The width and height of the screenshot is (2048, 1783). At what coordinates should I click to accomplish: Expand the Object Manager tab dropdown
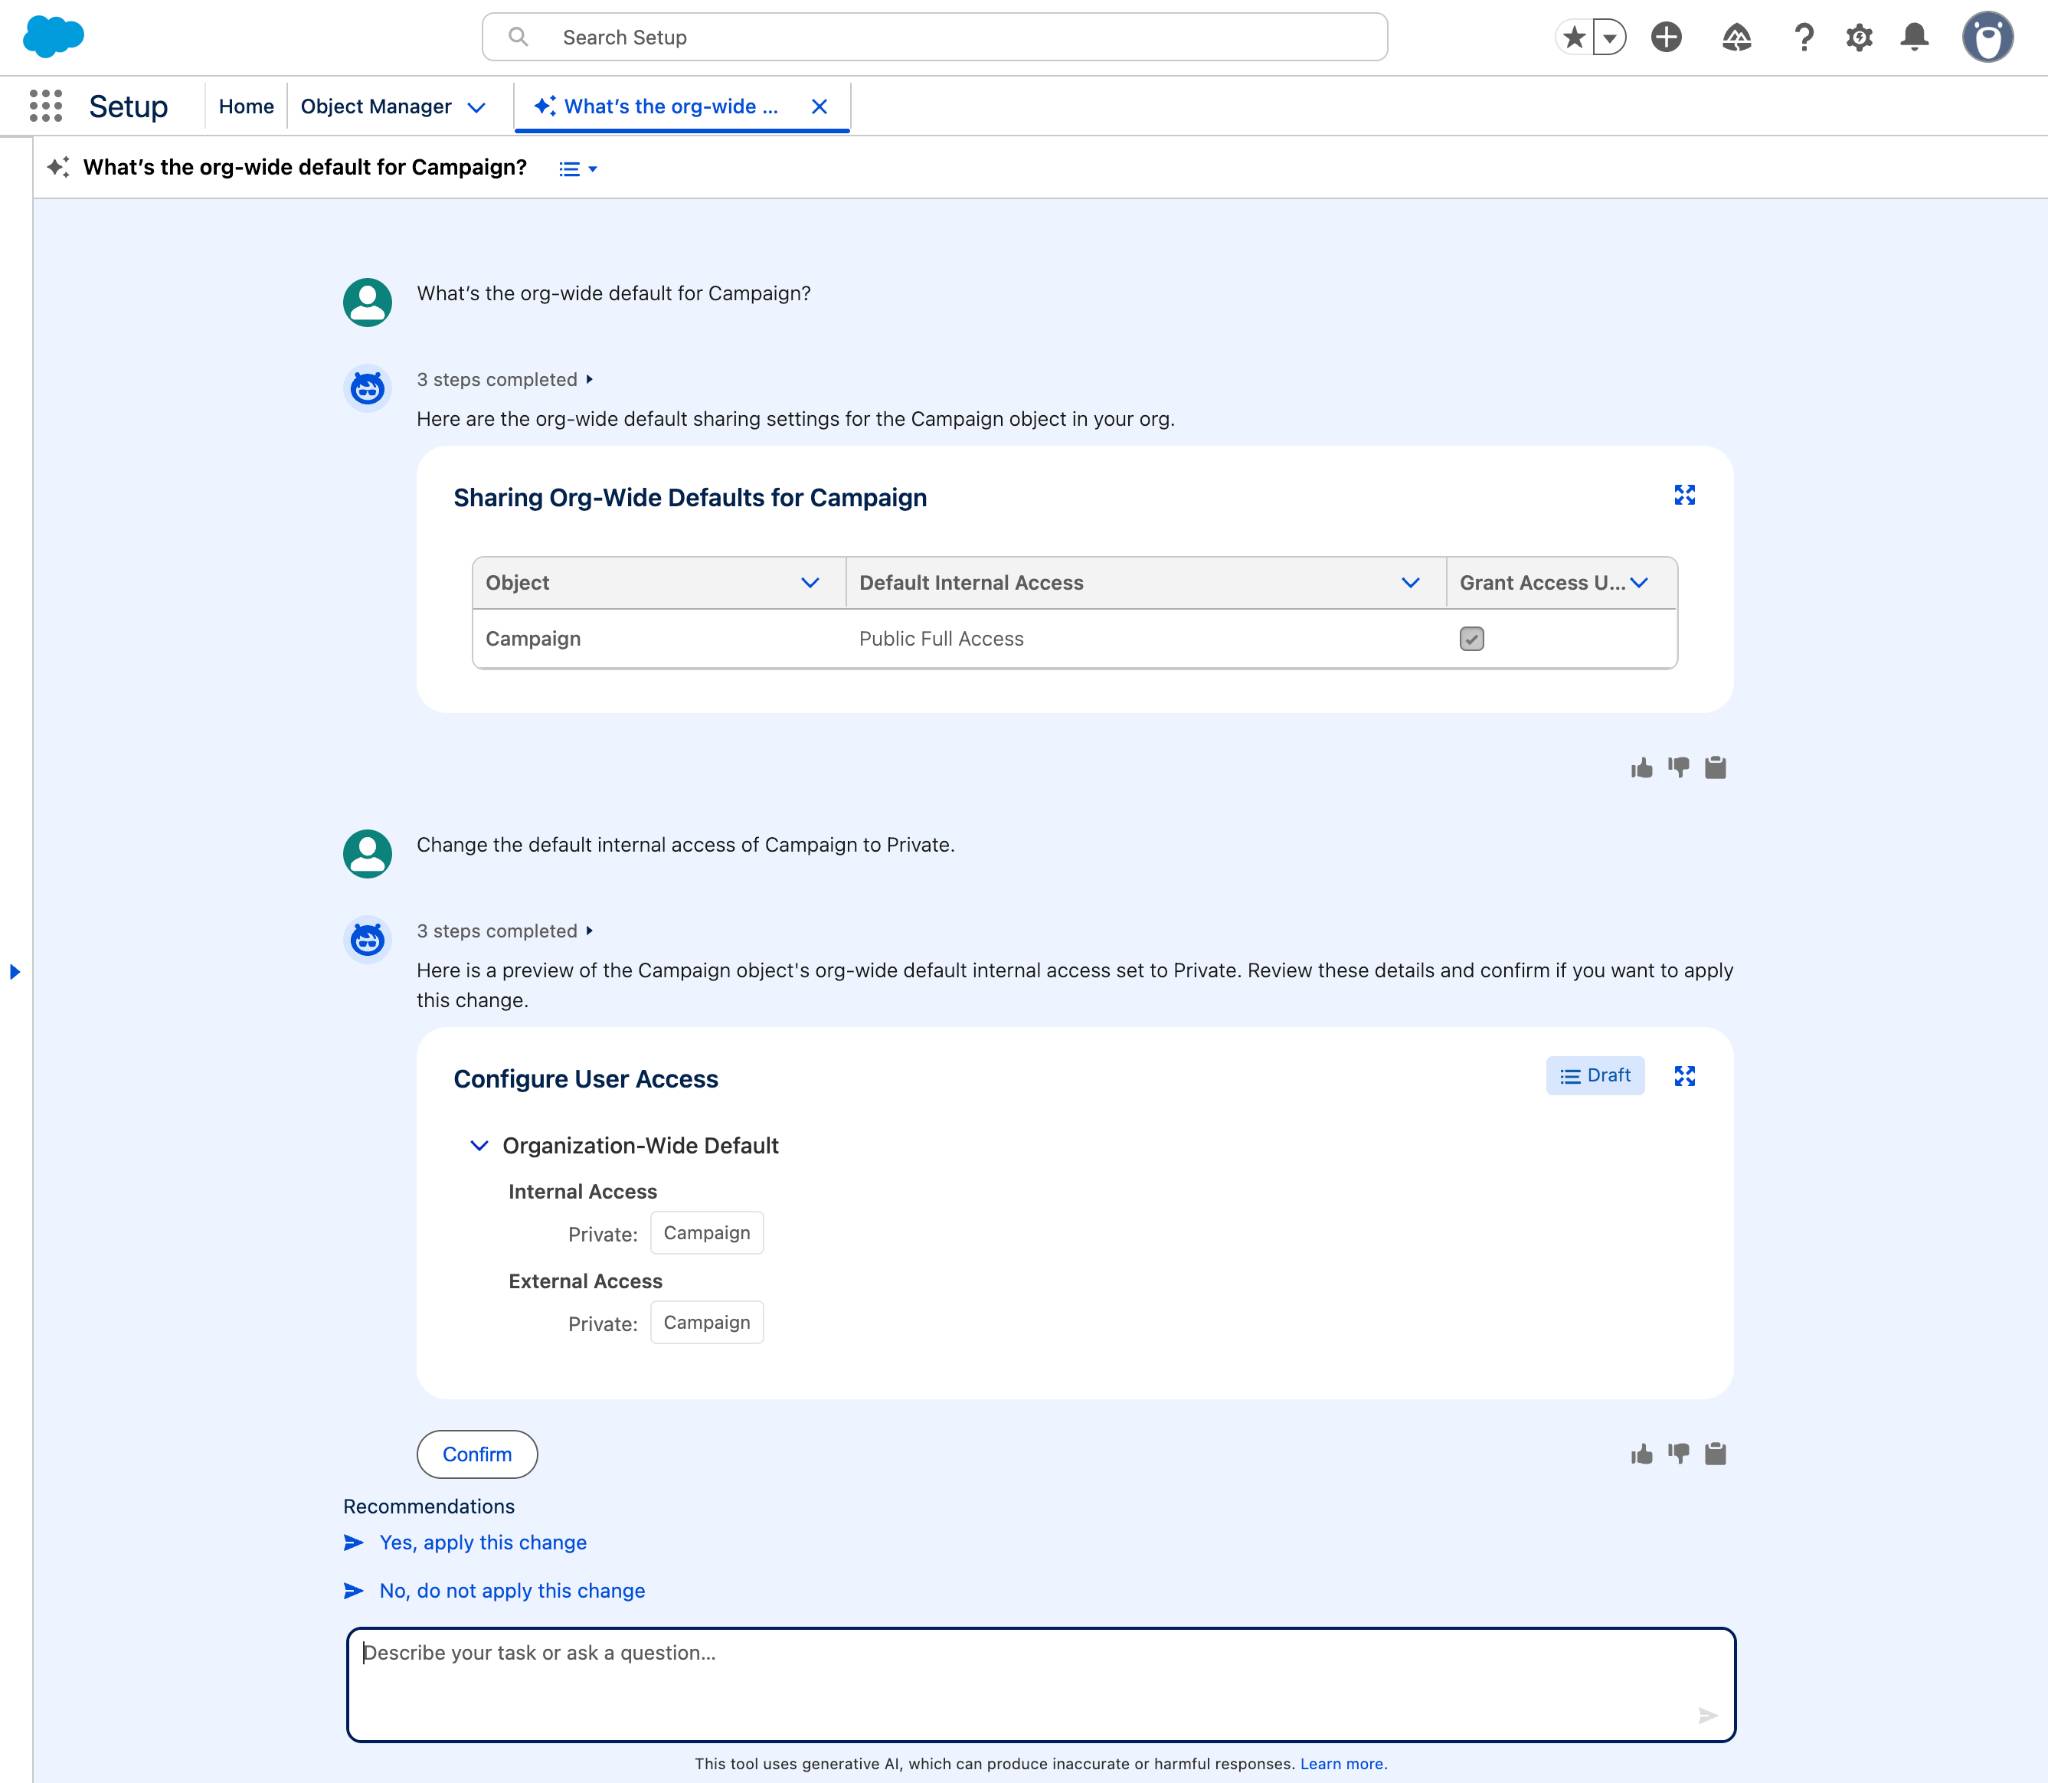click(477, 107)
